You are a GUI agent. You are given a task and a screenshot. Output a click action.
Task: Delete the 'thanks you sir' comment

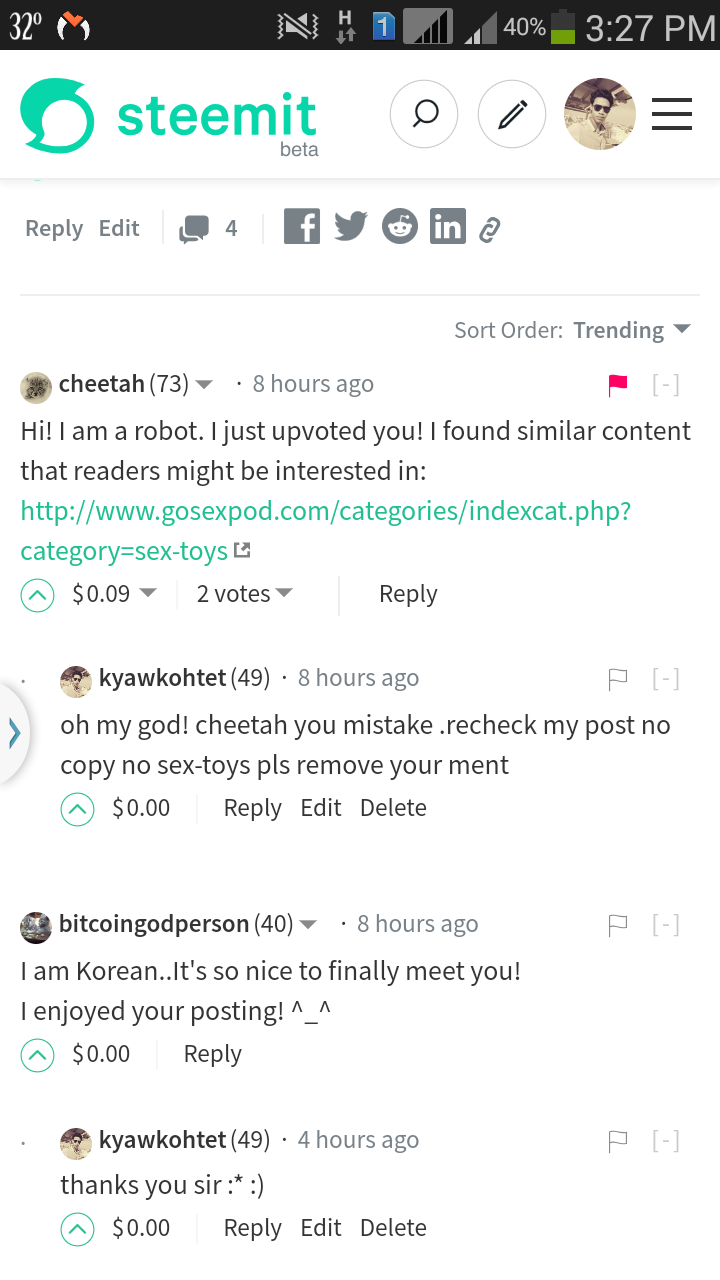click(x=393, y=1228)
